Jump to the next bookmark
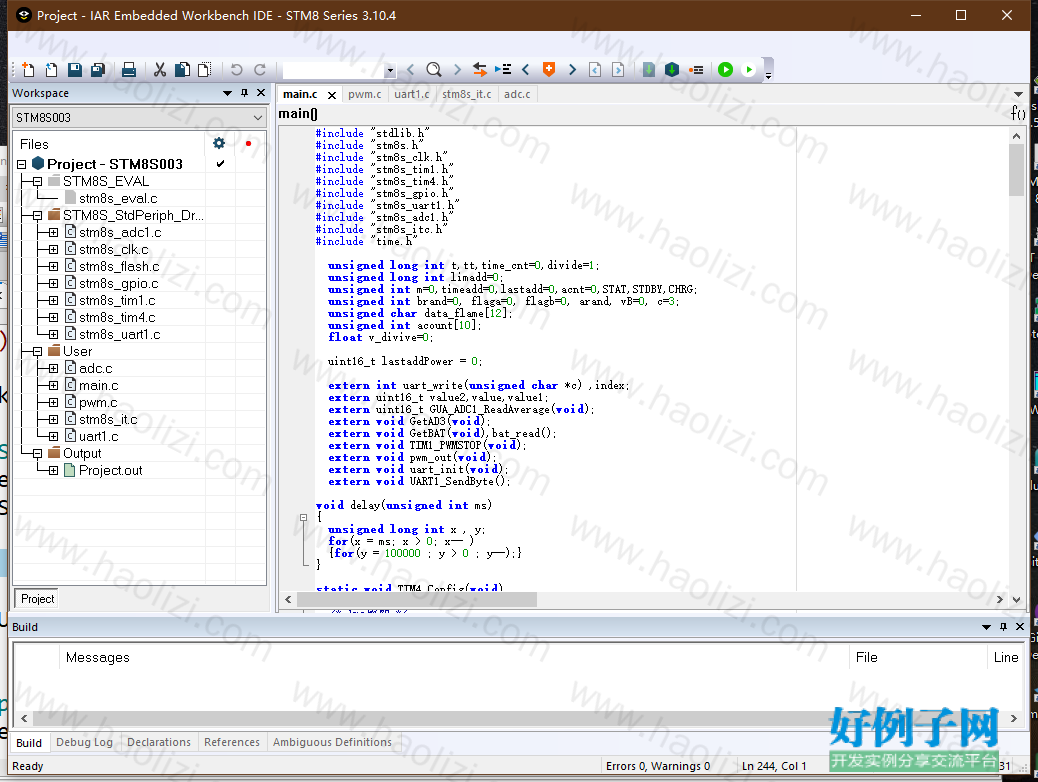This screenshot has width=1038, height=782. [572, 70]
